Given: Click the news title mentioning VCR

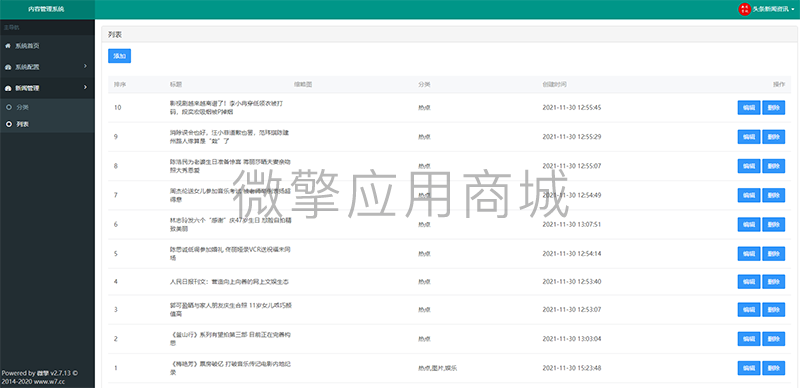Looking at the screenshot, I should [230, 254].
